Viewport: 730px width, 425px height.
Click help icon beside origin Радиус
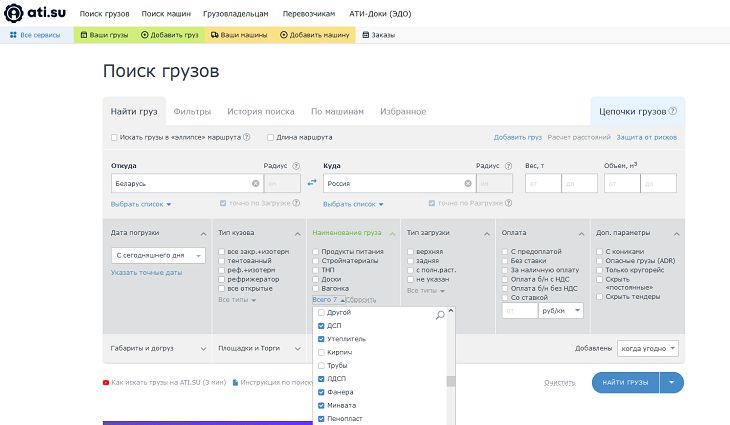tap(295, 166)
